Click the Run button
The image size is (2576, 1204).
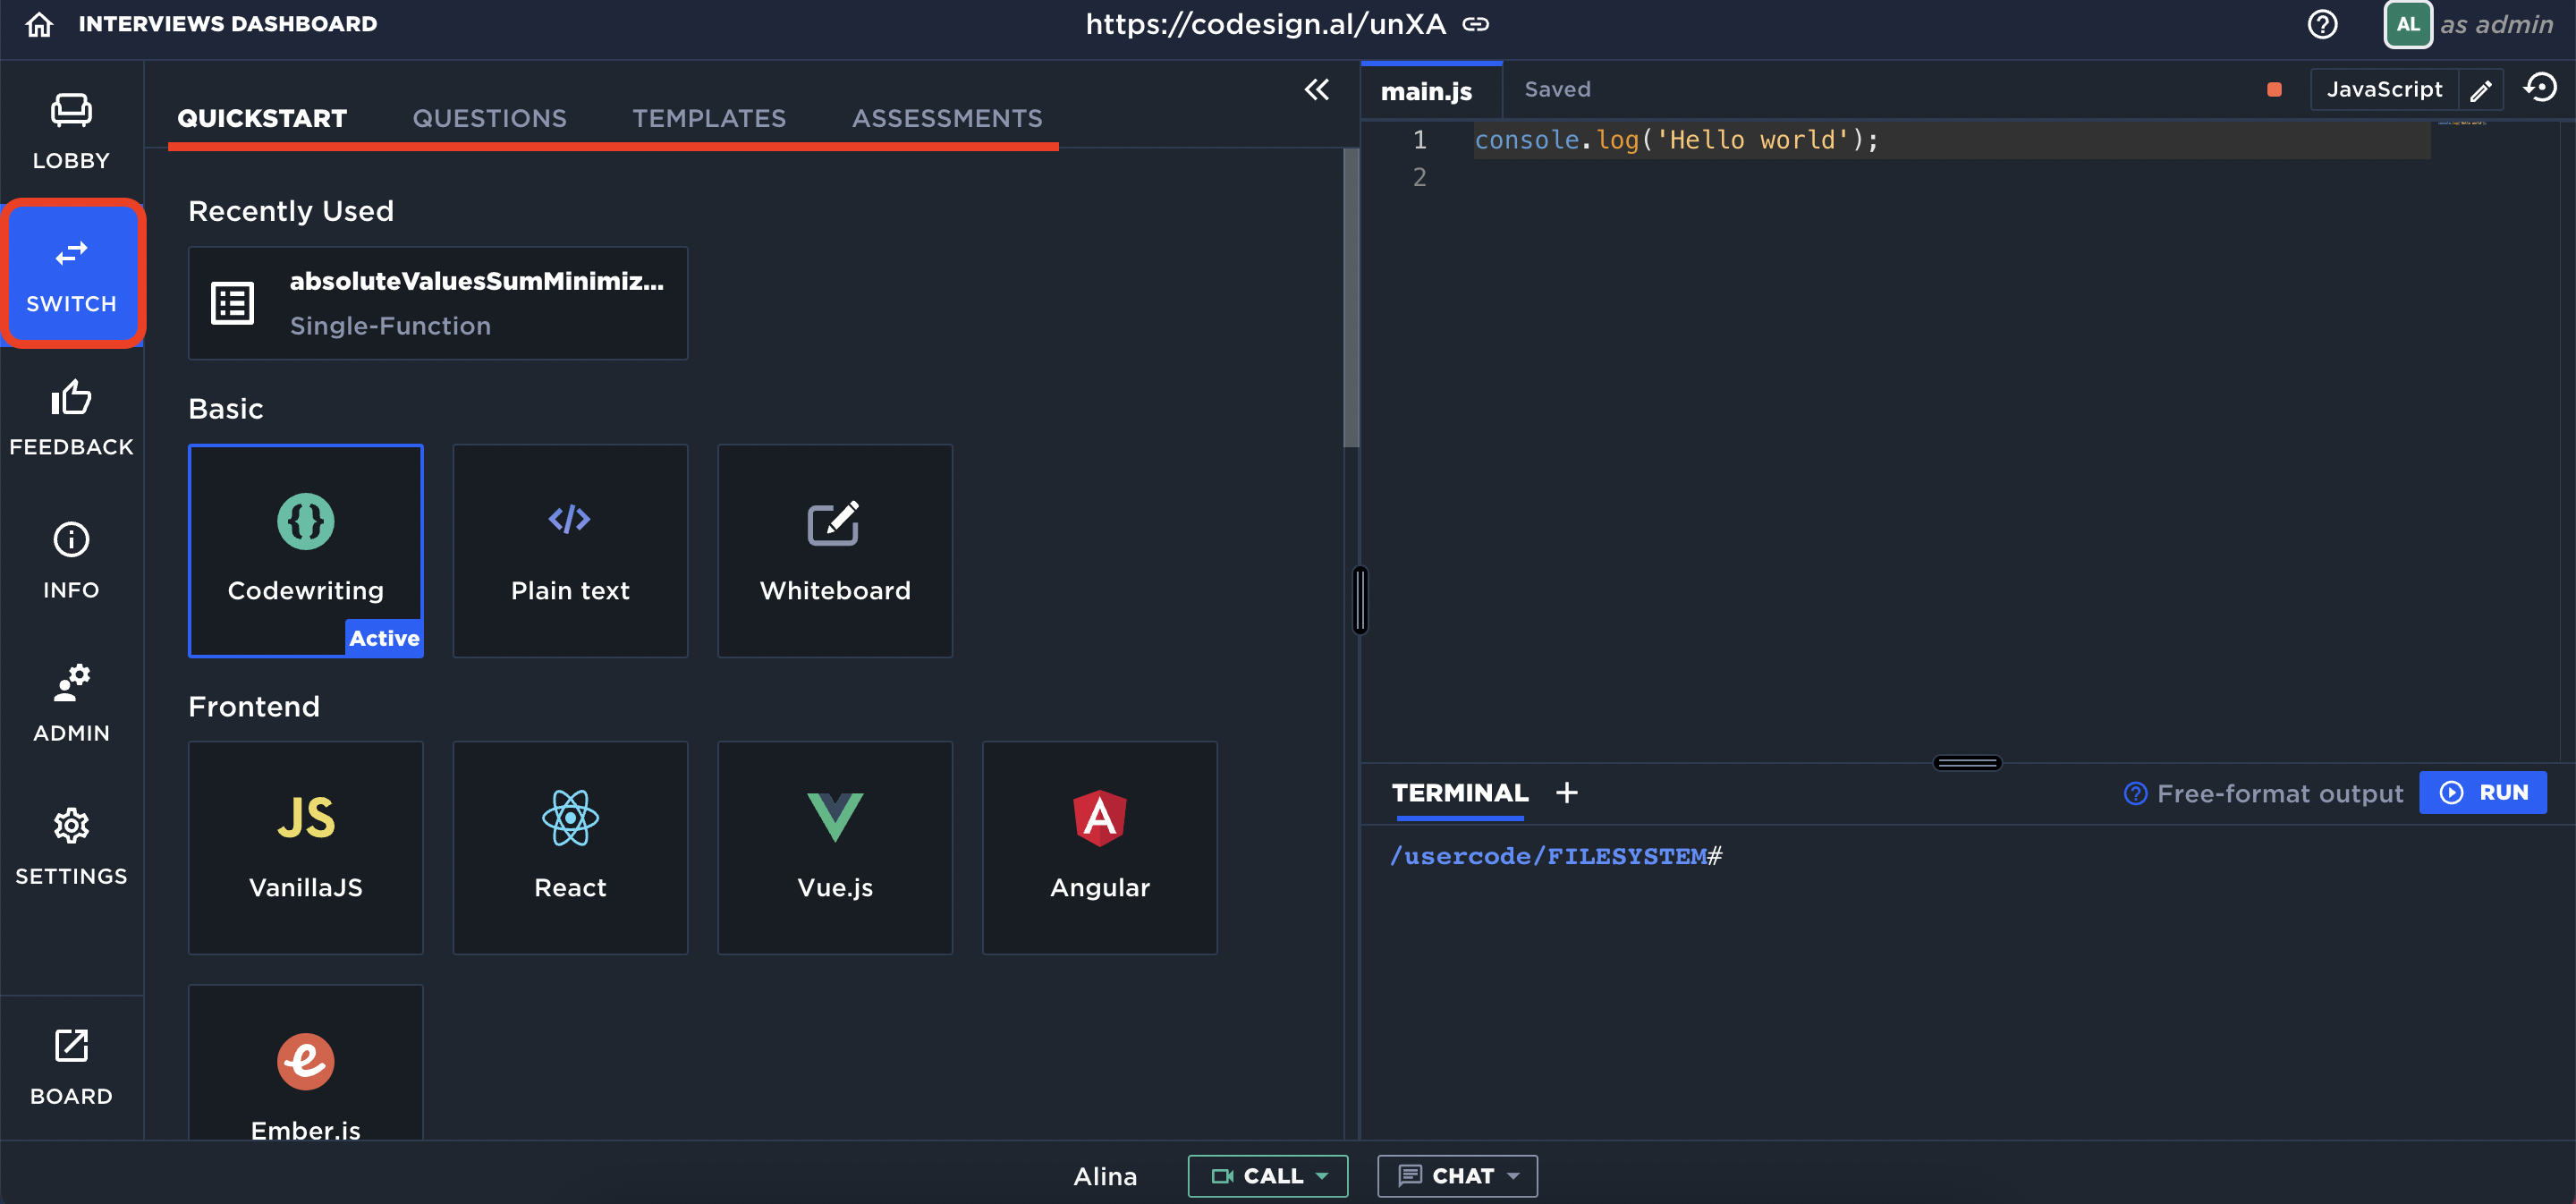[2482, 792]
